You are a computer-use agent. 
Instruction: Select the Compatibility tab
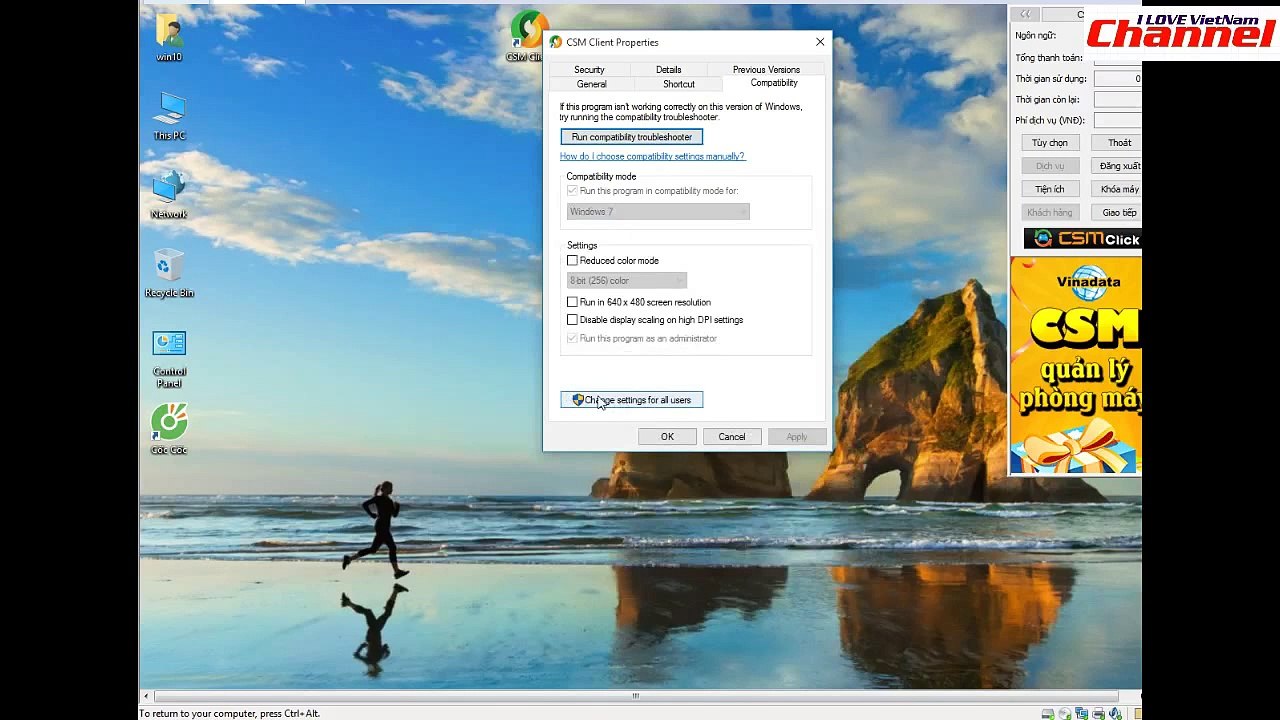point(774,83)
